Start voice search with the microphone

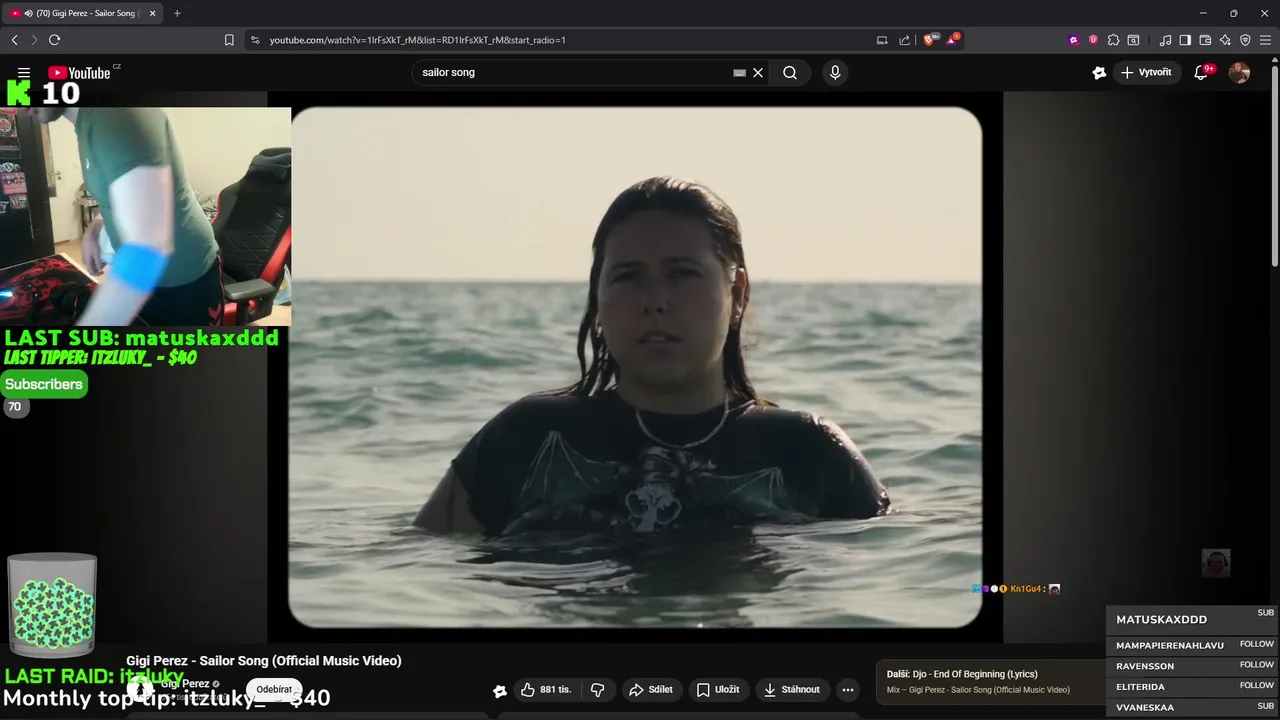835,72
